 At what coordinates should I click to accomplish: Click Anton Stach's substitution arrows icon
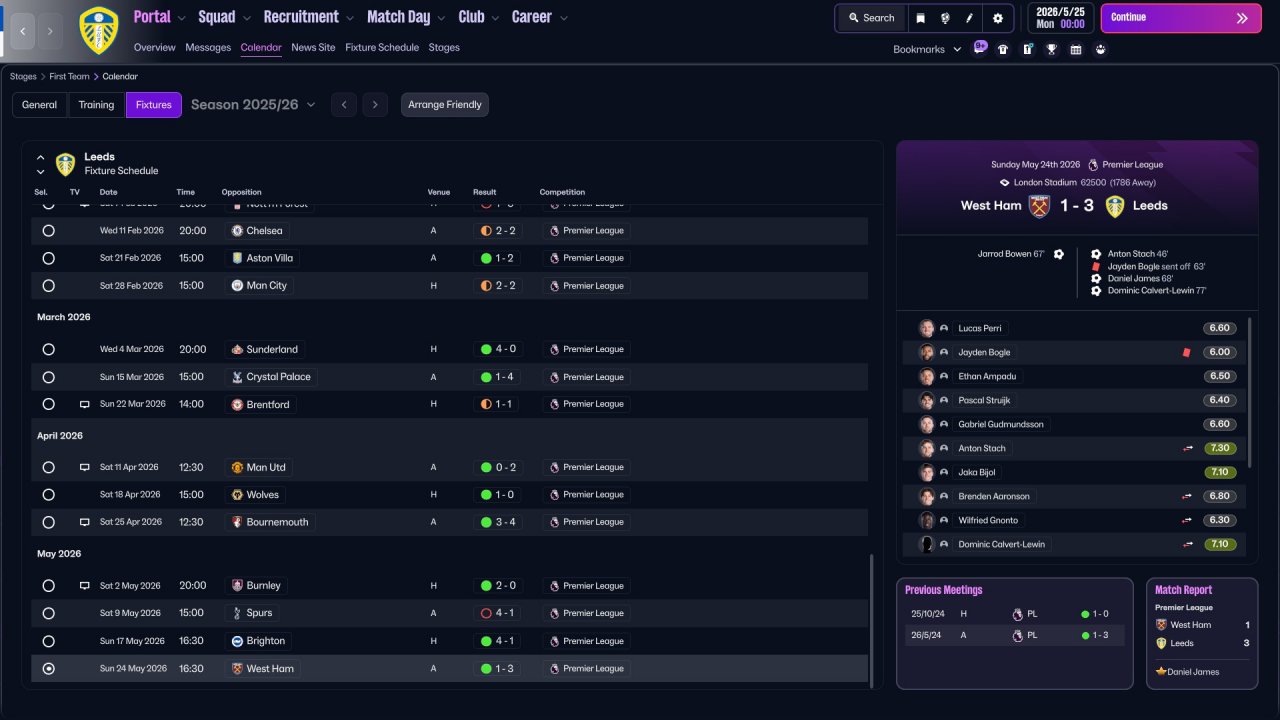click(x=1187, y=449)
